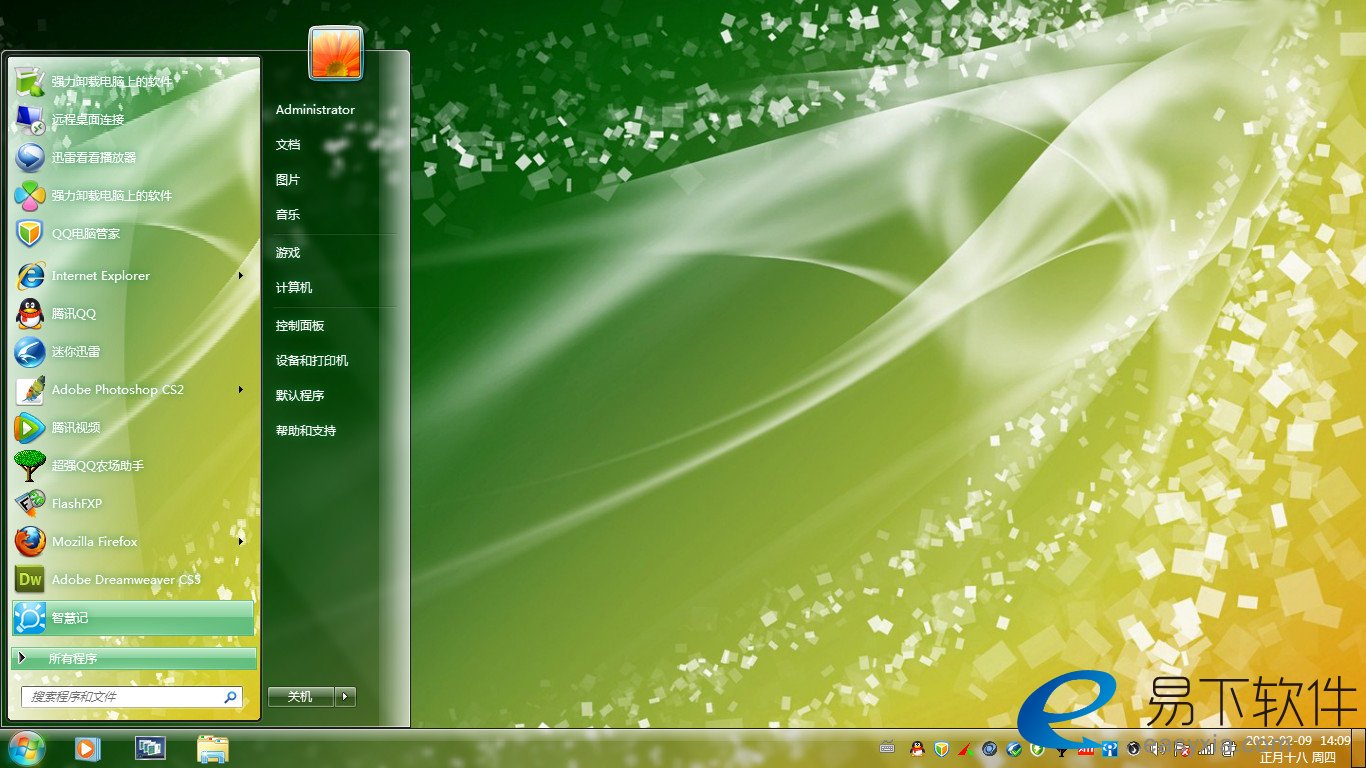Click the QQ penguin icon in system tray
The image size is (1366, 768).
pos(916,748)
